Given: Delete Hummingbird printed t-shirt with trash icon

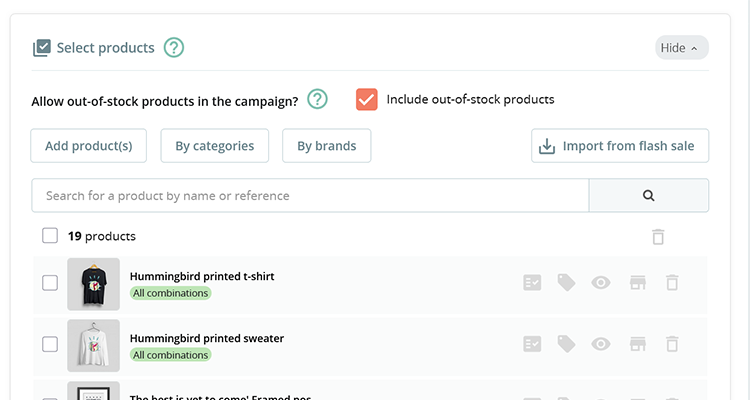Looking at the screenshot, I should pyautogui.click(x=672, y=283).
